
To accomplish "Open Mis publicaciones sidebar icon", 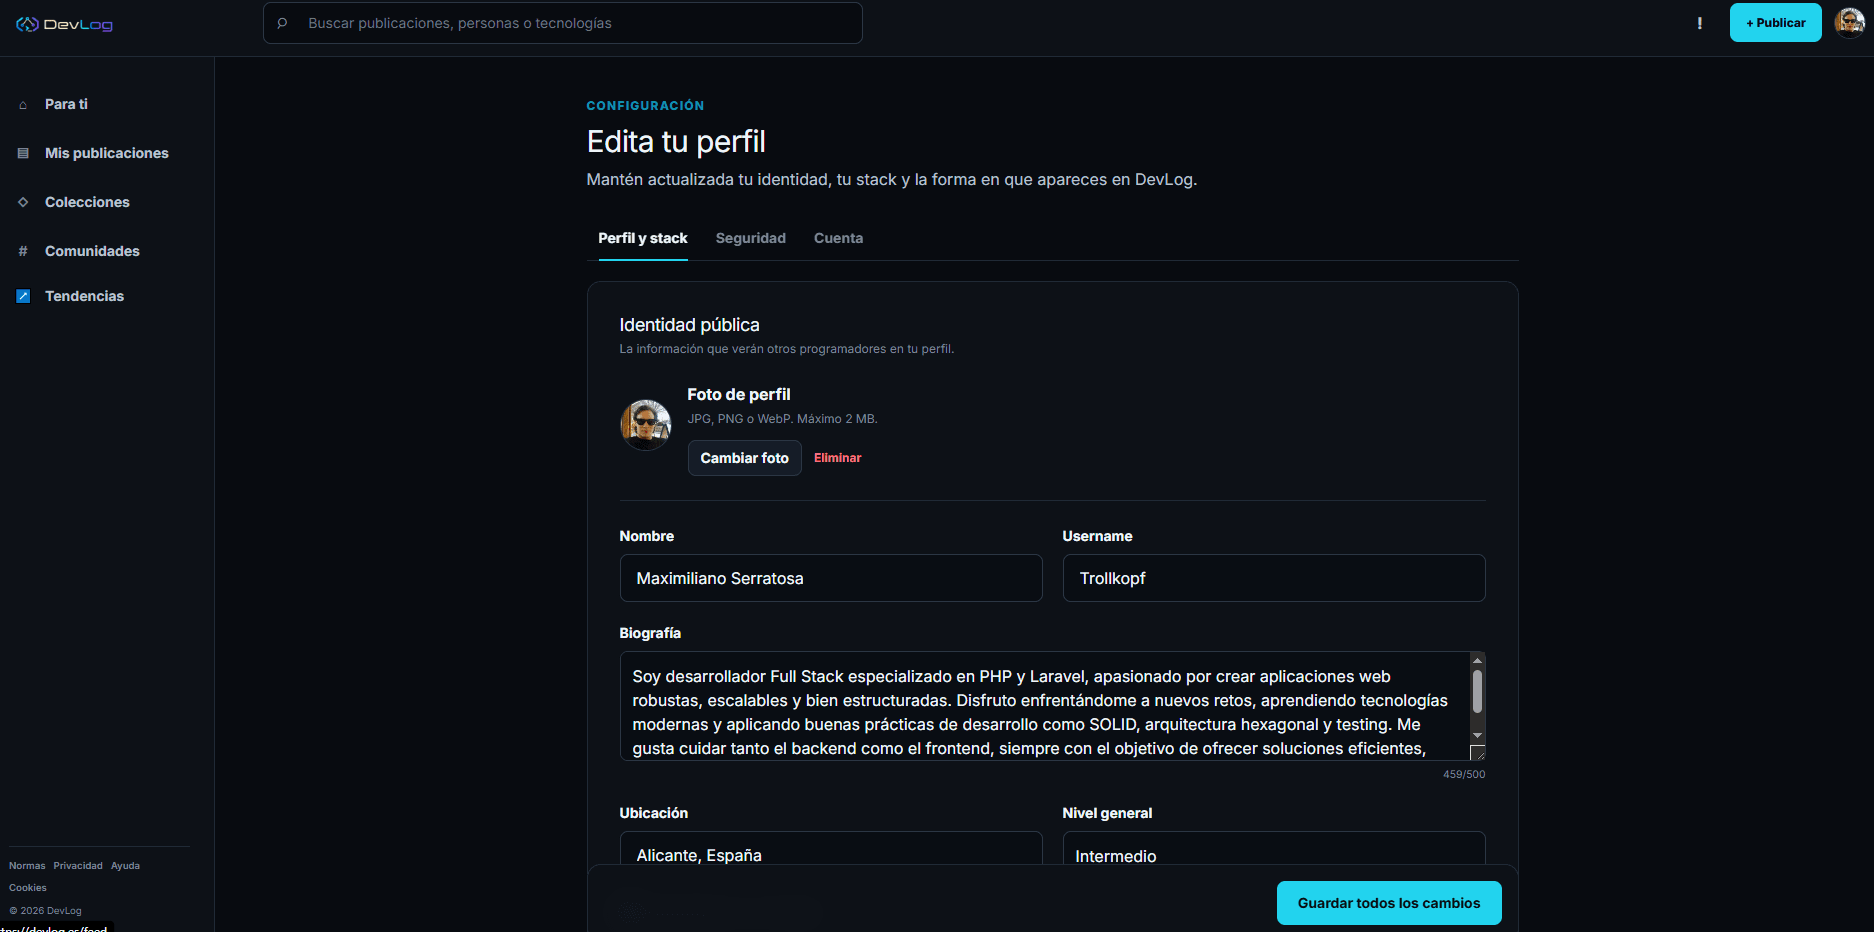I will [23, 153].
